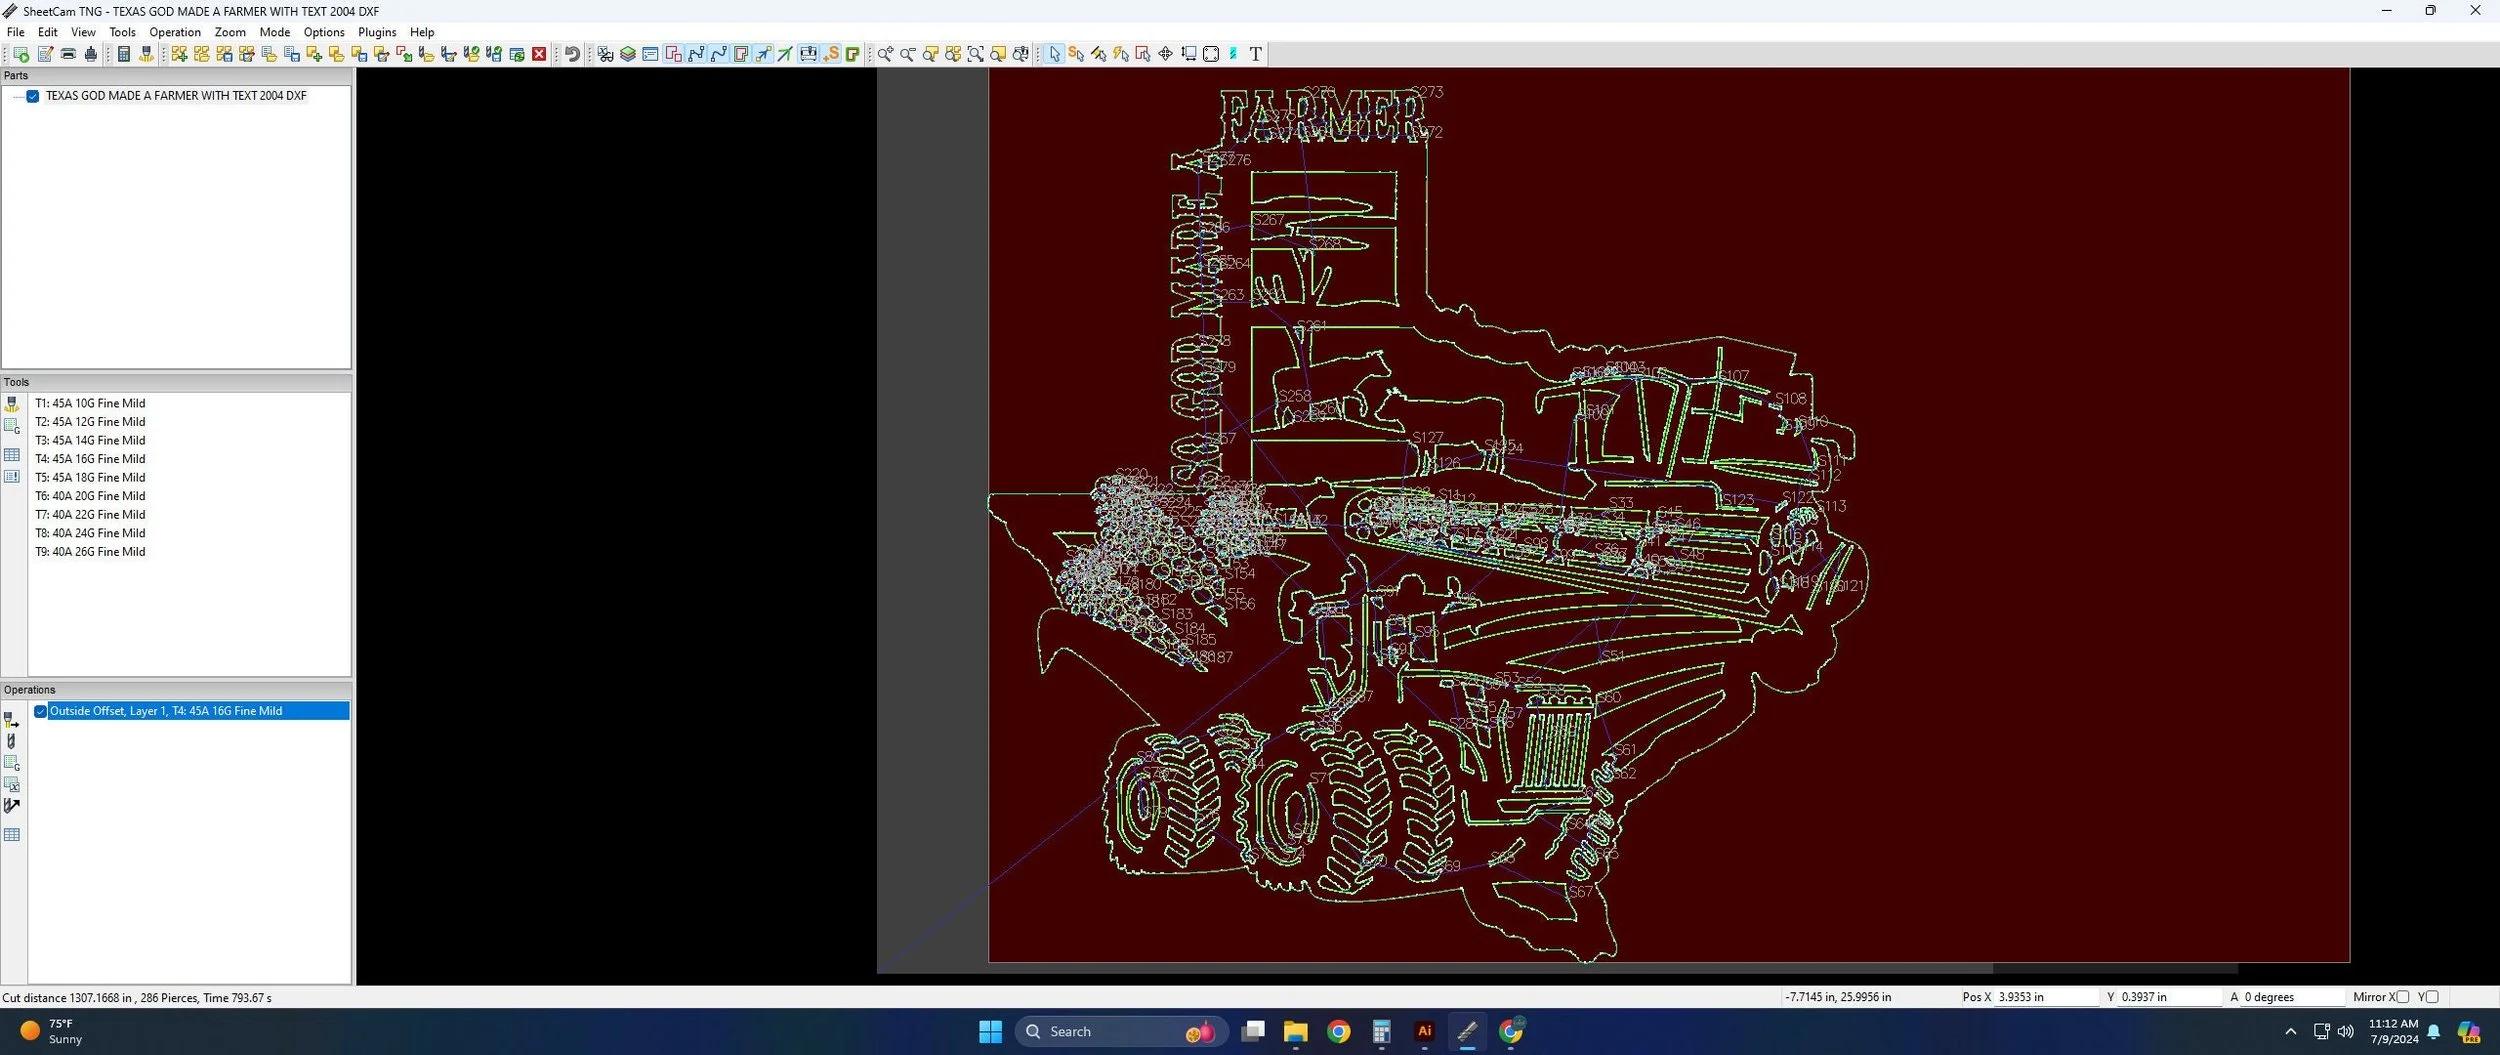Viewport: 2500px width, 1055px height.
Task: Open the layers stack icon
Action: tap(628, 54)
